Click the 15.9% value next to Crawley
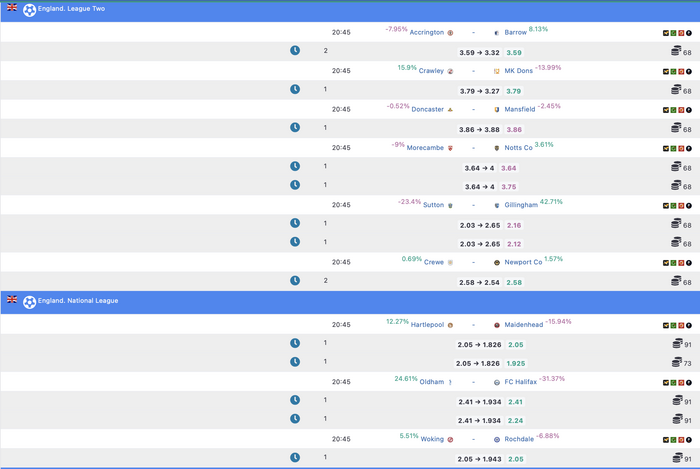Viewport: 700px width, 469px height. tap(407, 67)
